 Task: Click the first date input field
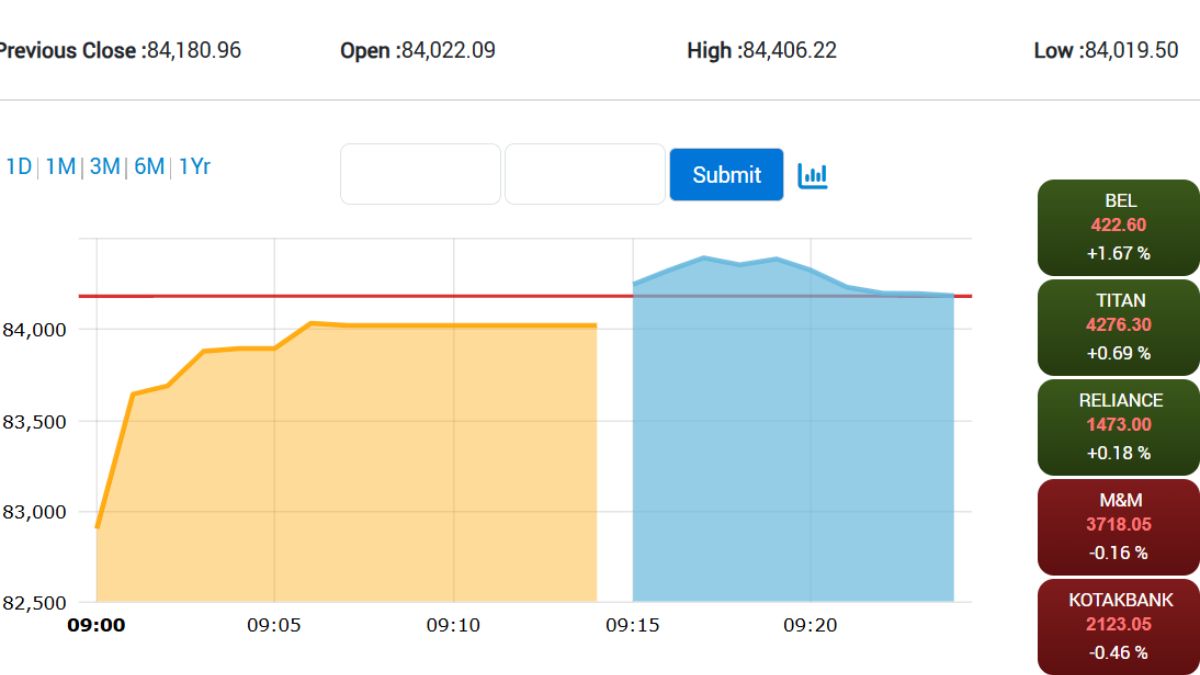(420, 174)
